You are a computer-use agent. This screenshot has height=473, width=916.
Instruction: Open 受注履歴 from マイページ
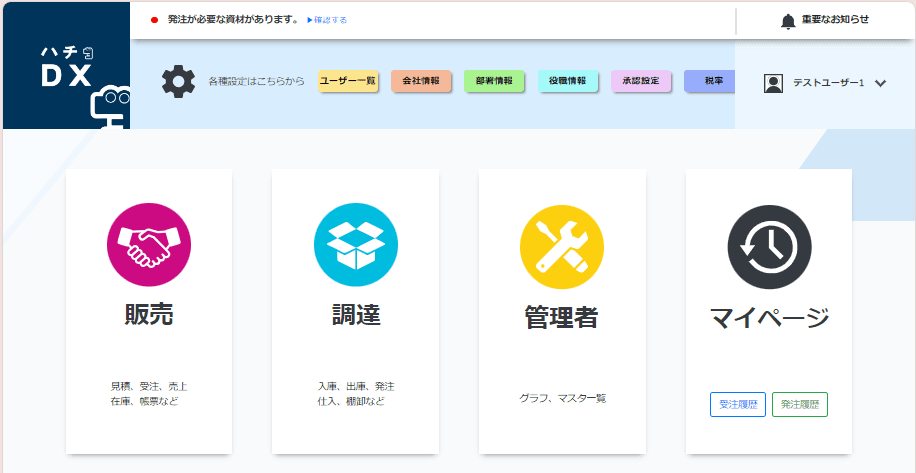[x=738, y=405]
